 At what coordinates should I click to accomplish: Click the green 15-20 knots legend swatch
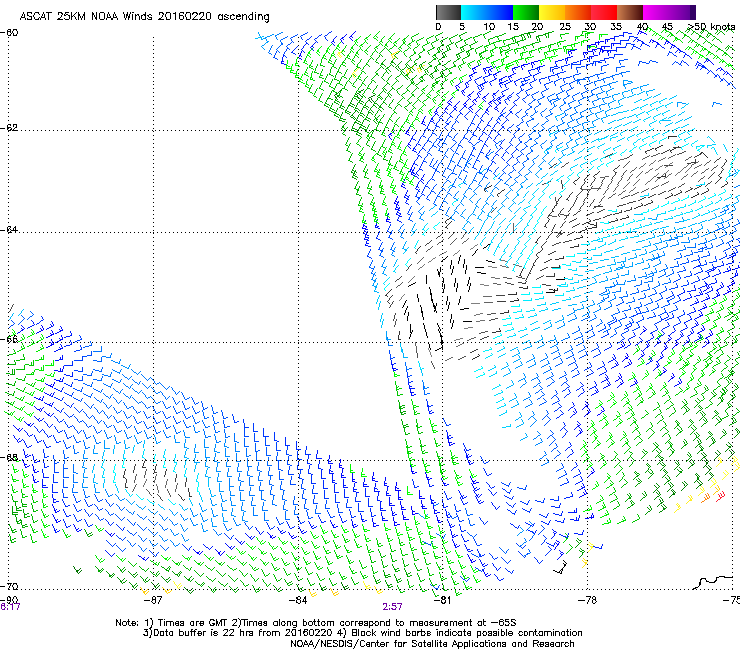[x=526, y=12]
